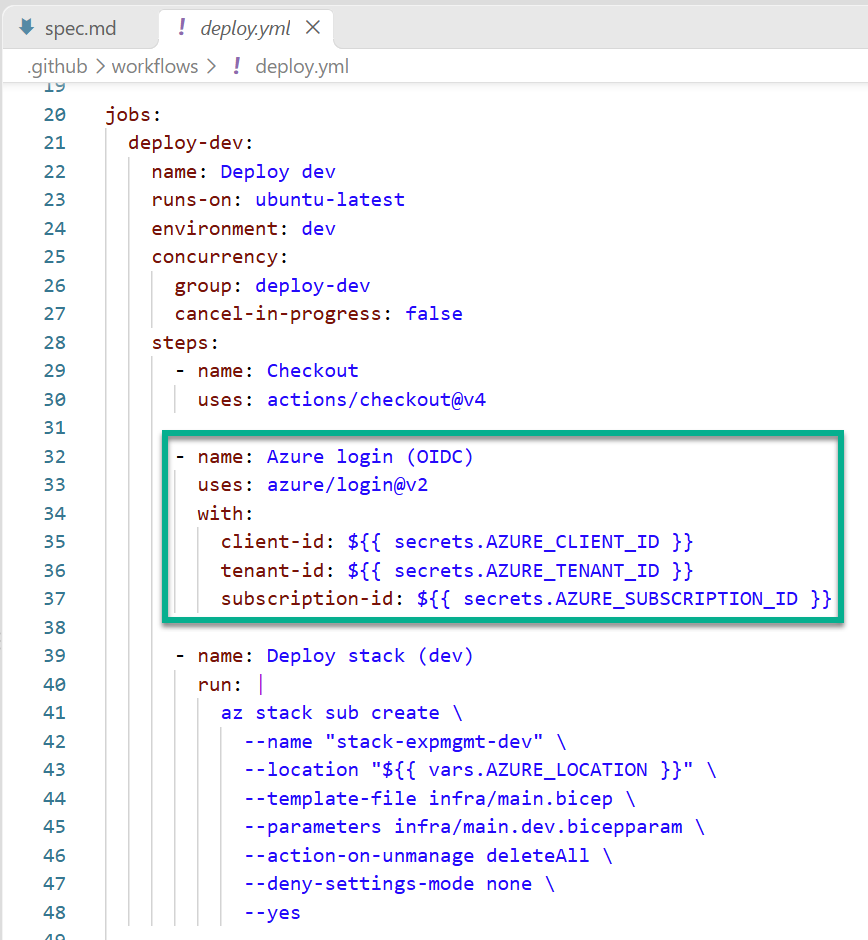This screenshot has height=940, width=868.
Task: Click '--deny-settings-mode none' option
Action: click(x=388, y=884)
